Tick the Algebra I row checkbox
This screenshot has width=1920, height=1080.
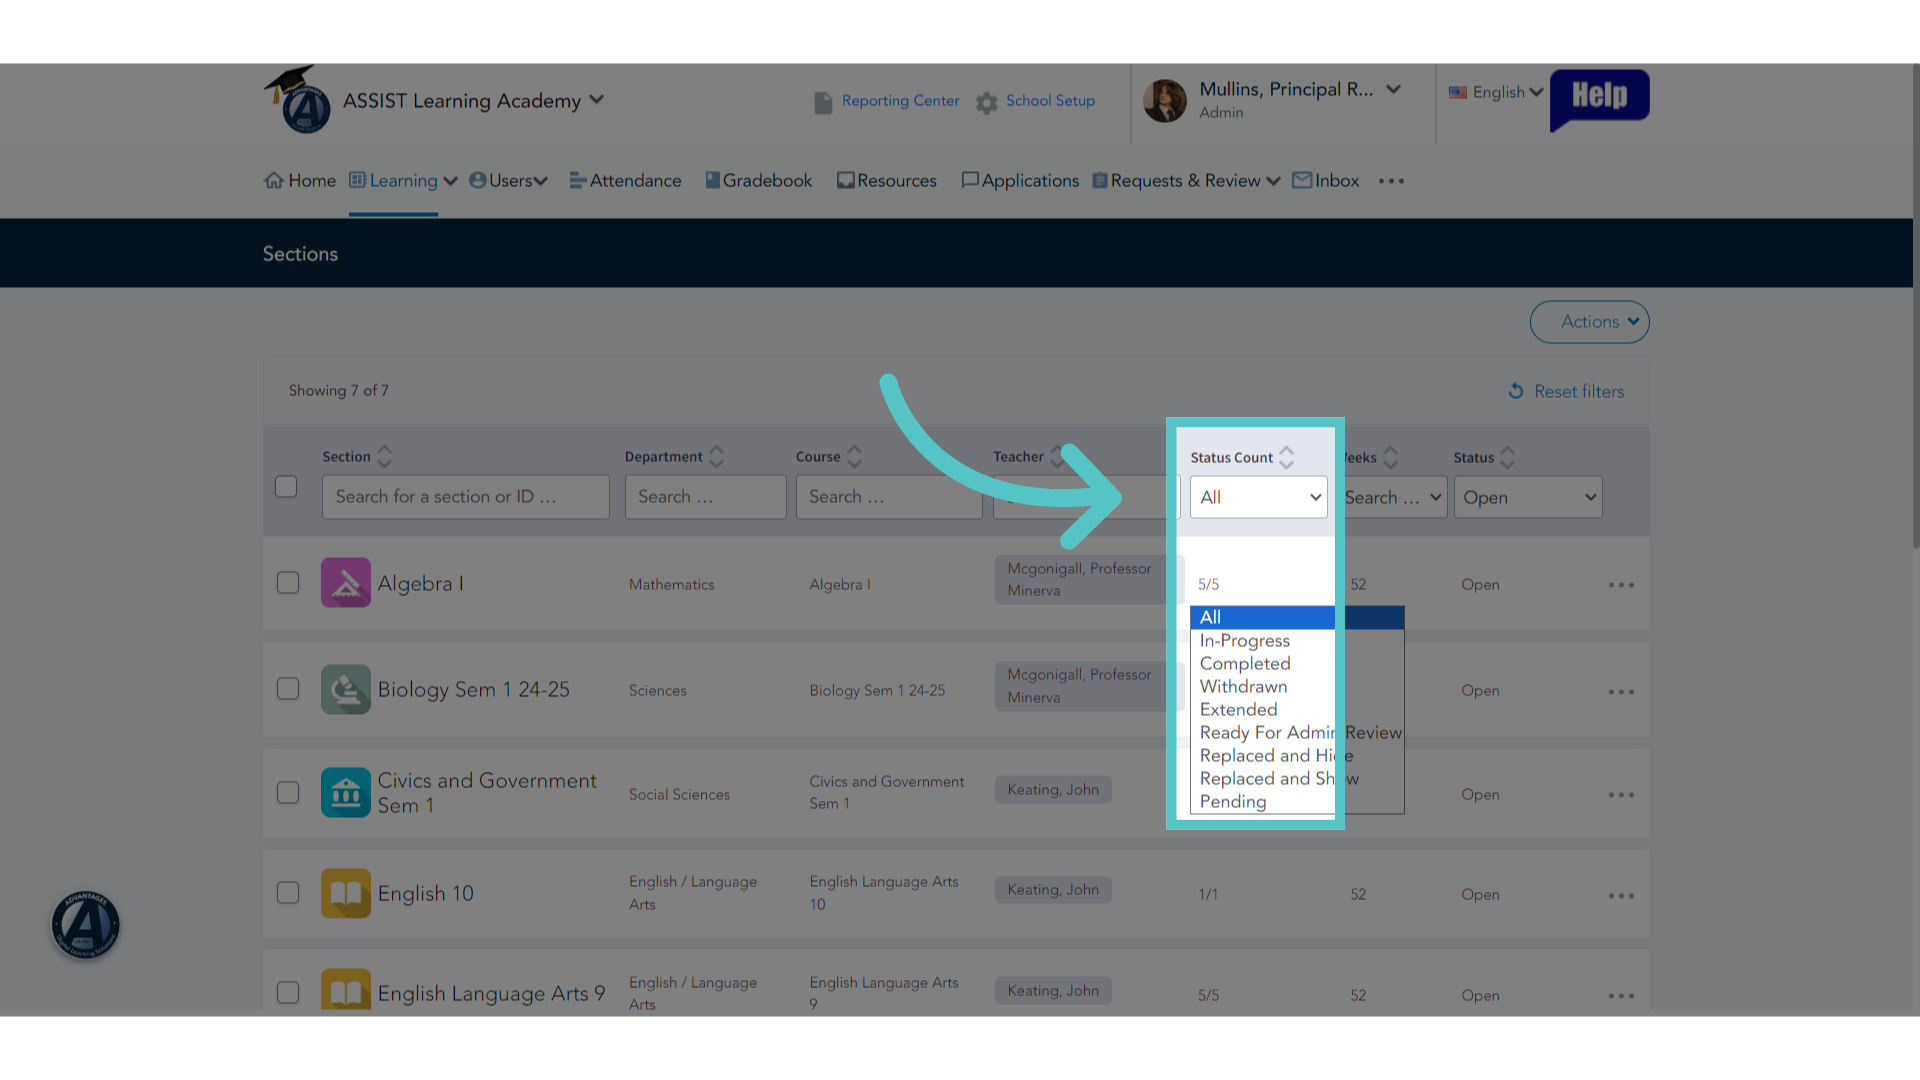[288, 583]
